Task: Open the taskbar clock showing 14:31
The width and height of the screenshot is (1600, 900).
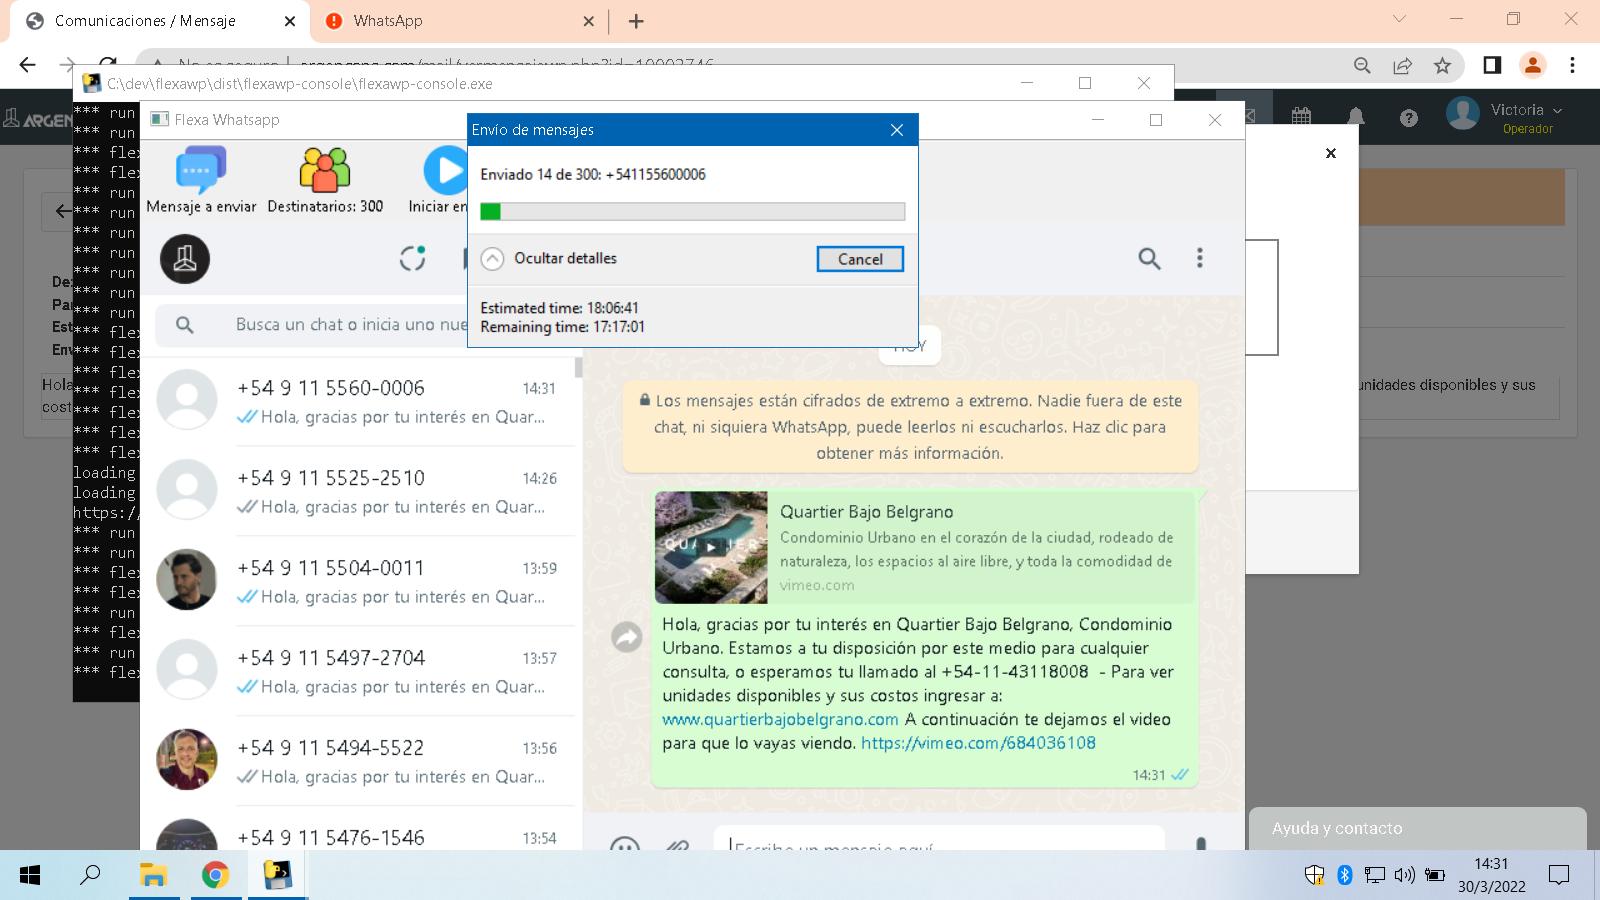Action: point(1491,875)
